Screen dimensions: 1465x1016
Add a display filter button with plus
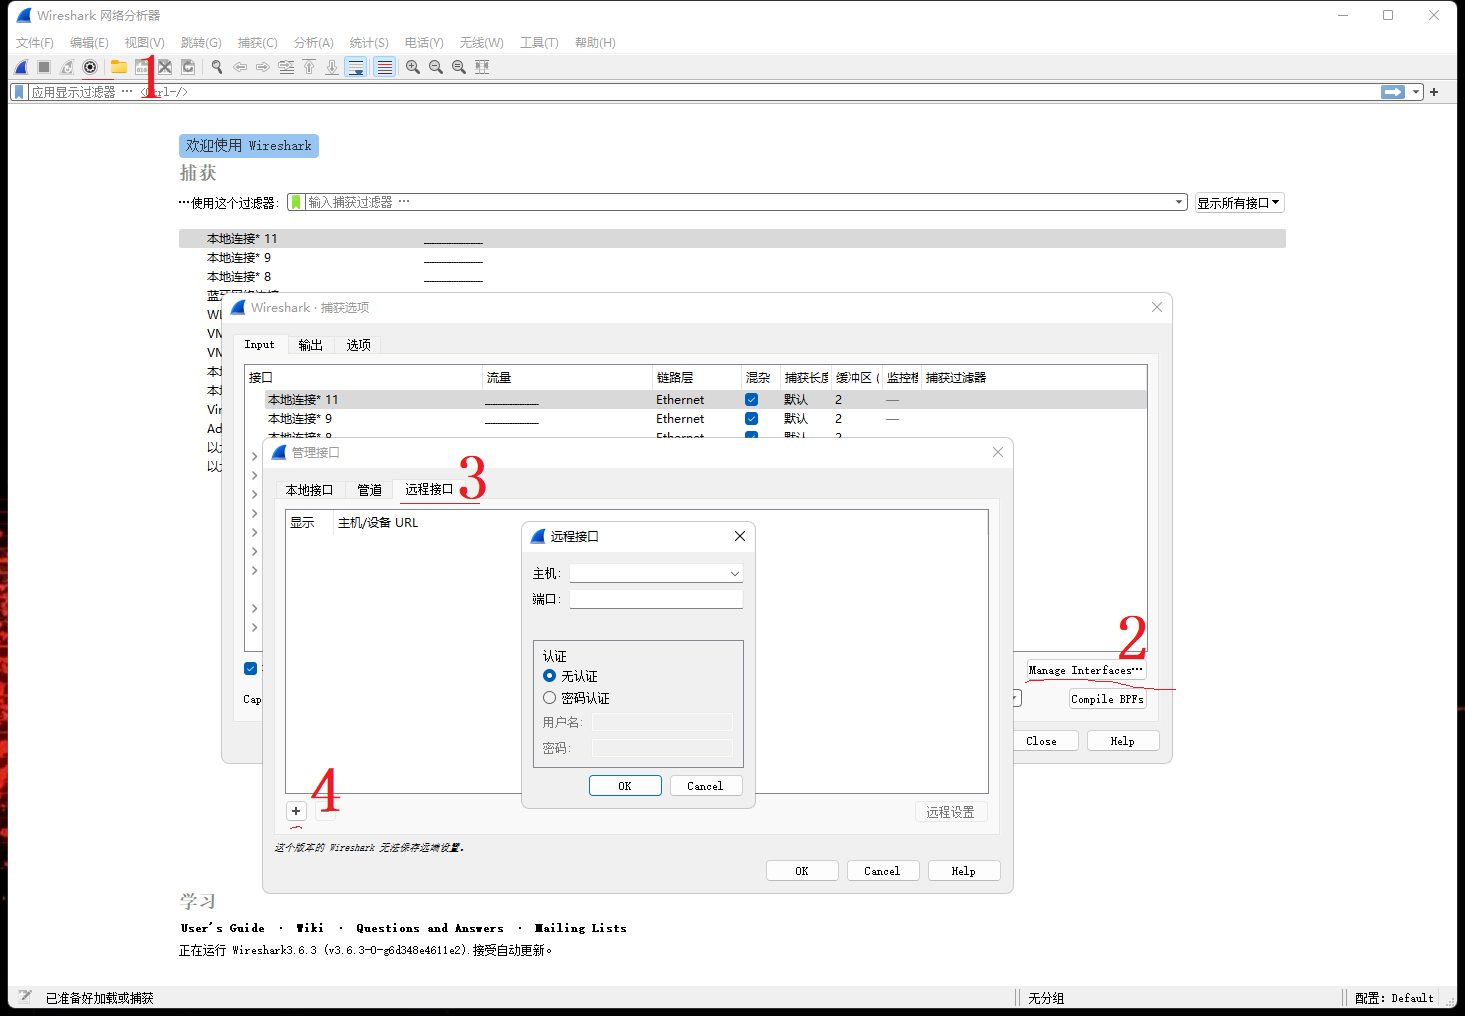point(1434,92)
